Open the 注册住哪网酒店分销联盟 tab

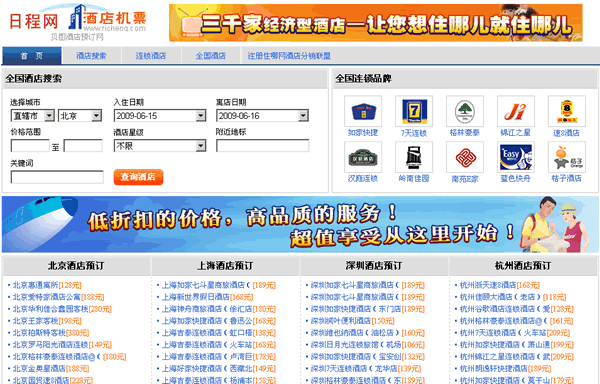[289, 56]
